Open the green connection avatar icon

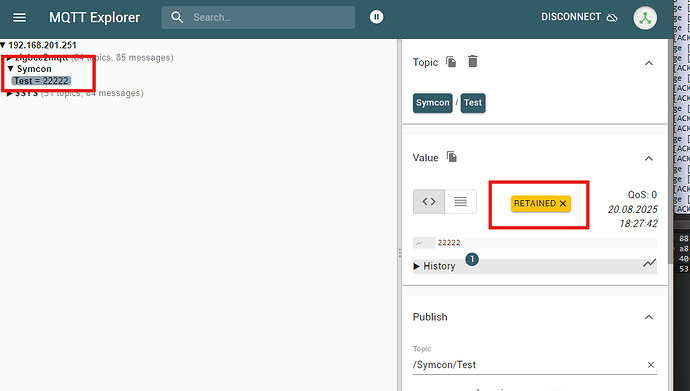coord(645,18)
